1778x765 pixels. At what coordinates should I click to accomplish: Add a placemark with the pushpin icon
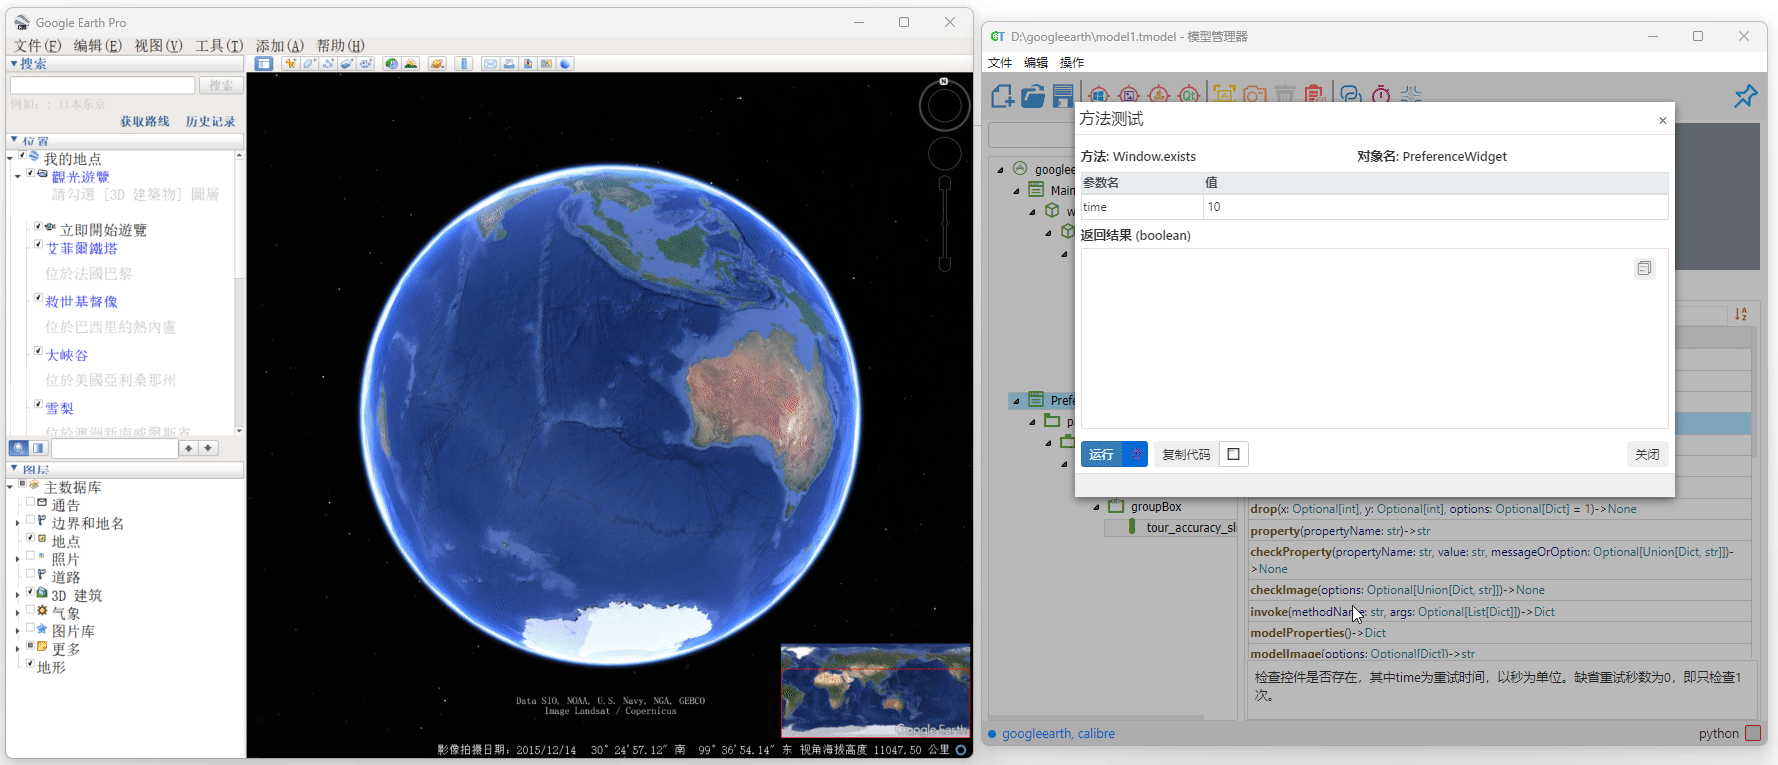click(x=290, y=64)
